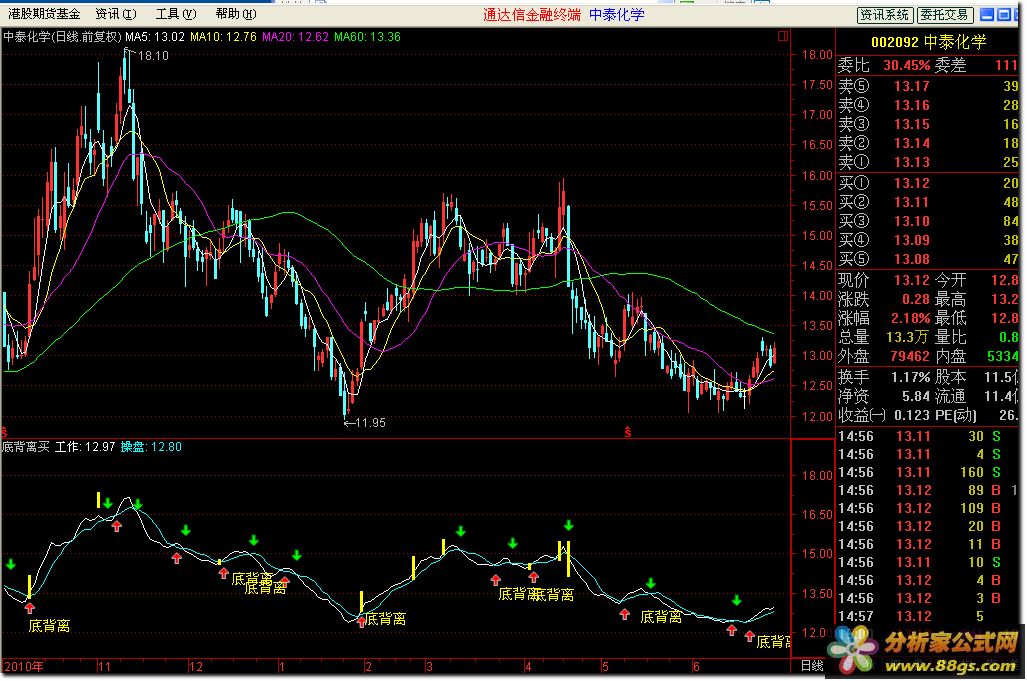Click the 卖① 13.13 ask row
Screen dimensions: 1027x681
pos(928,162)
